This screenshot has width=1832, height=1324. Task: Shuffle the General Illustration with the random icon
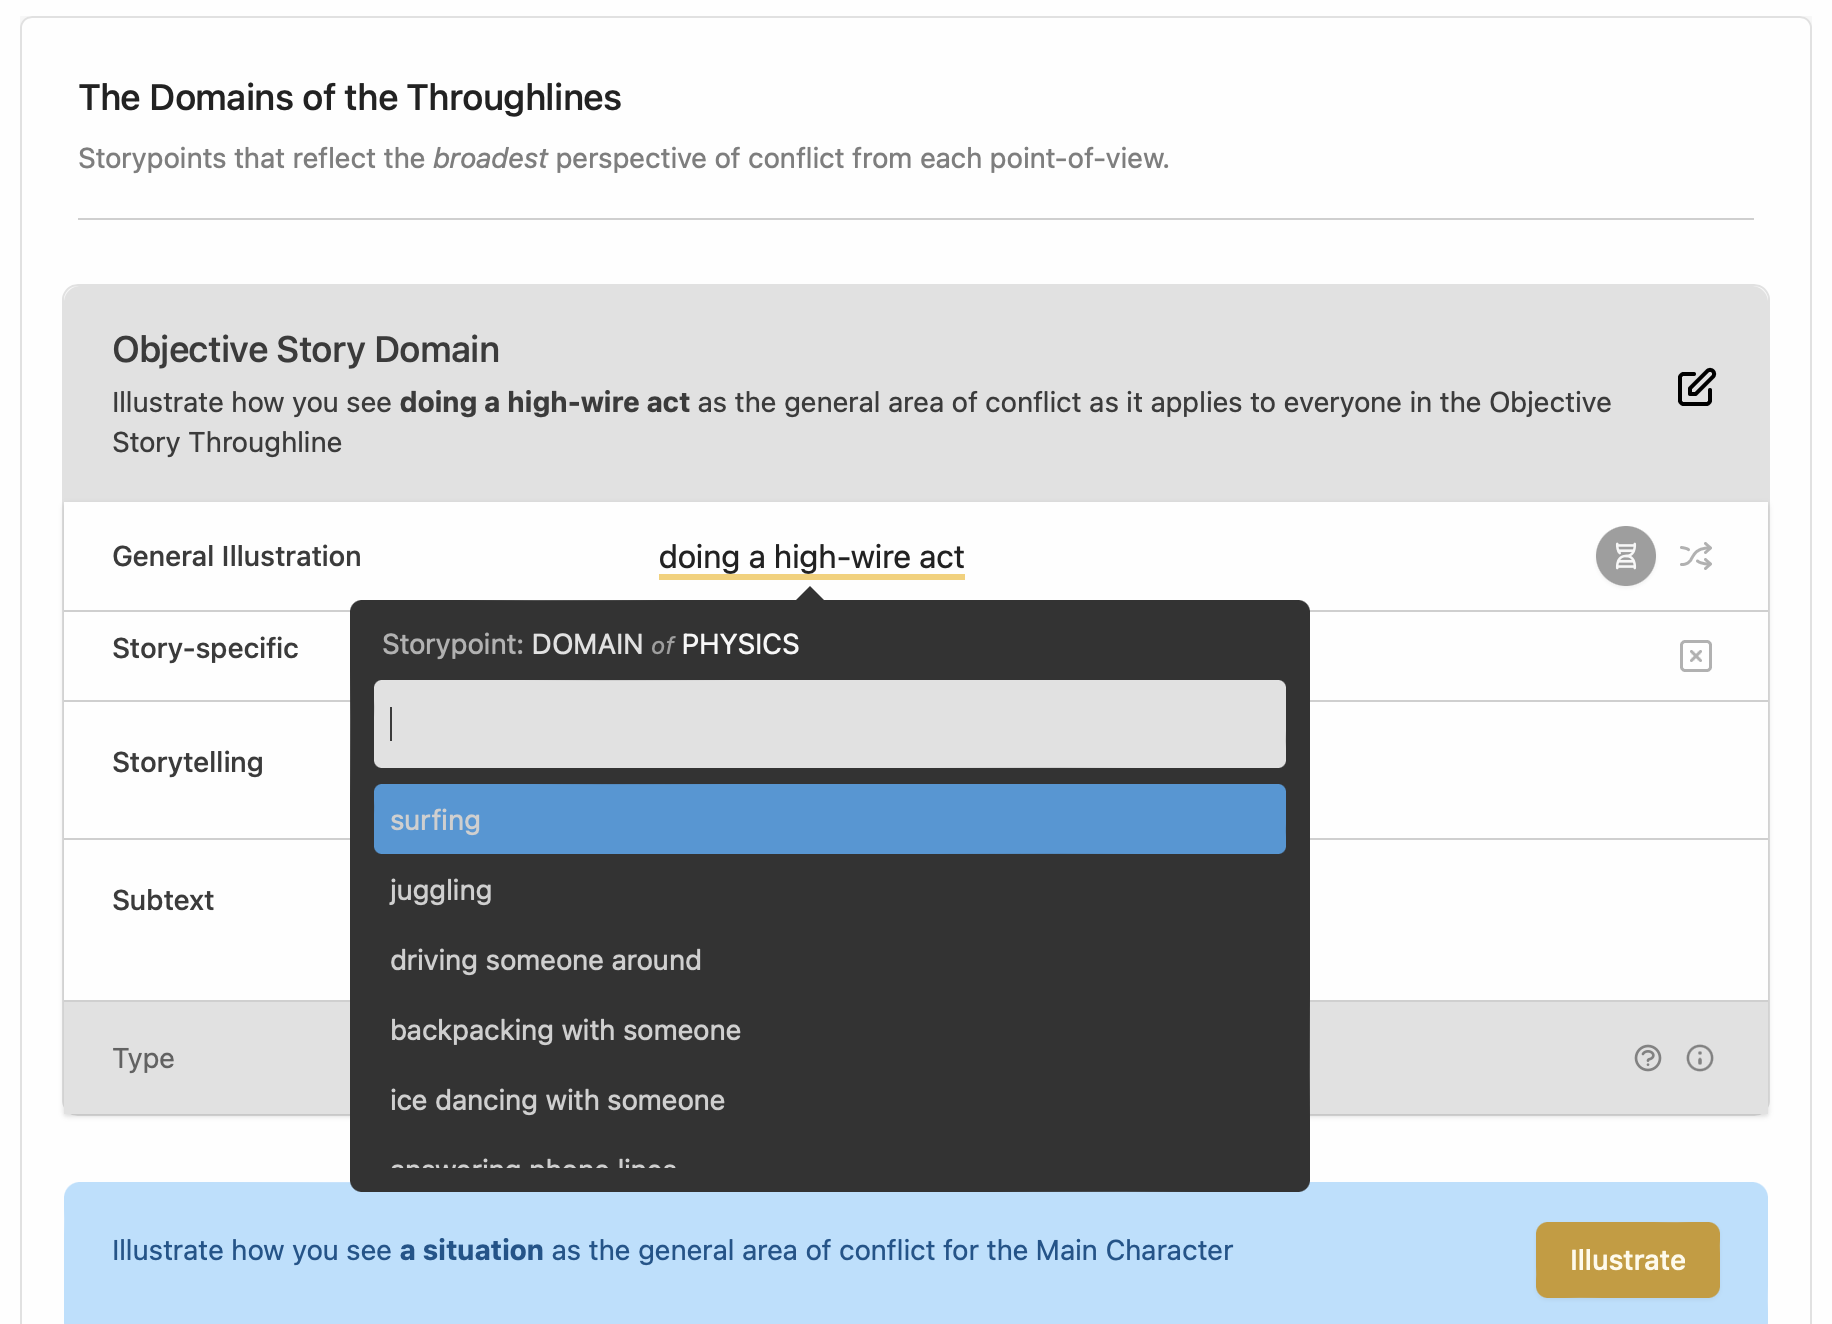(1696, 556)
